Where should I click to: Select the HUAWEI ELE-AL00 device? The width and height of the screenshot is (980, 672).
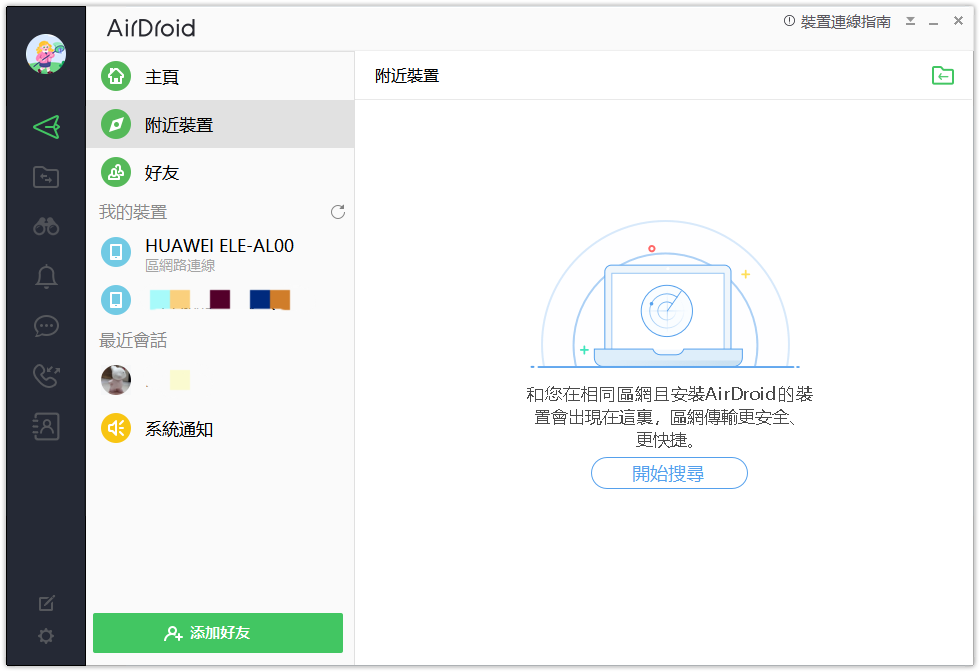click(x=221, y=253)
